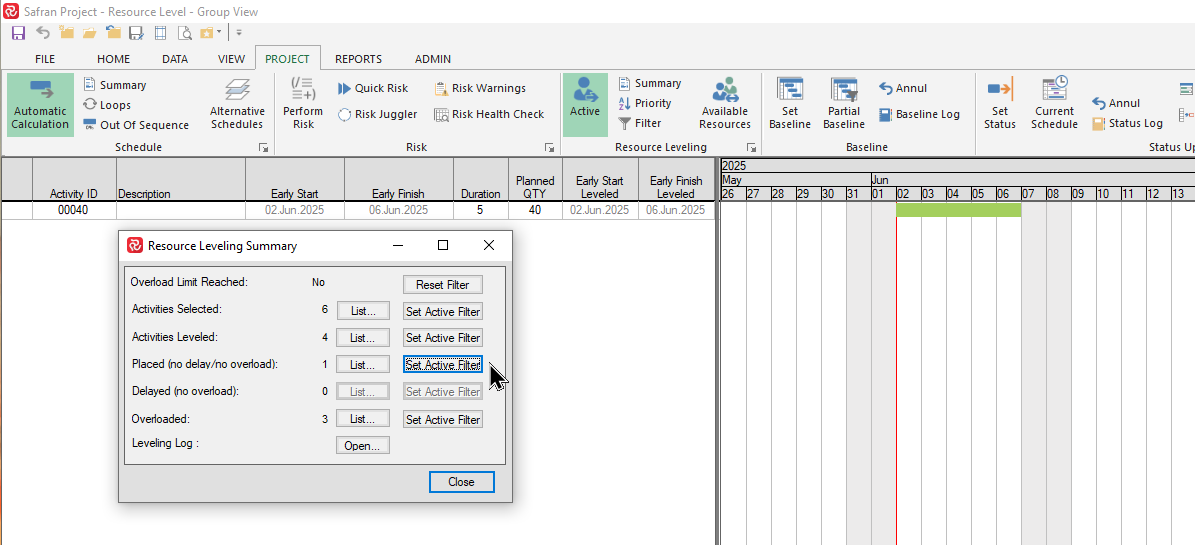Click Current Schedule
Viewport: 1195px width, 545px height.
click(1055, 105)
